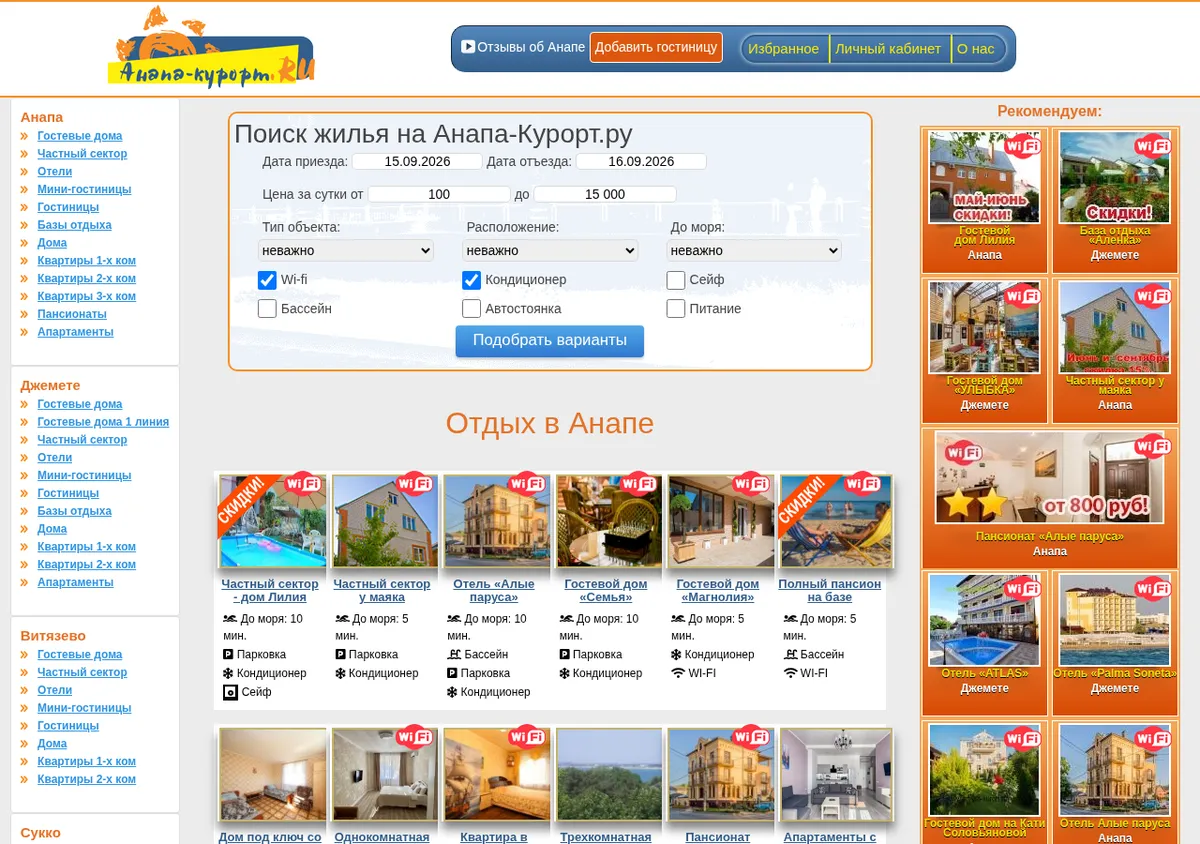The height and width of the screenshot is (844, 1200).
Task: Tick the Сейф checkbox
Action: click(676, 280)
